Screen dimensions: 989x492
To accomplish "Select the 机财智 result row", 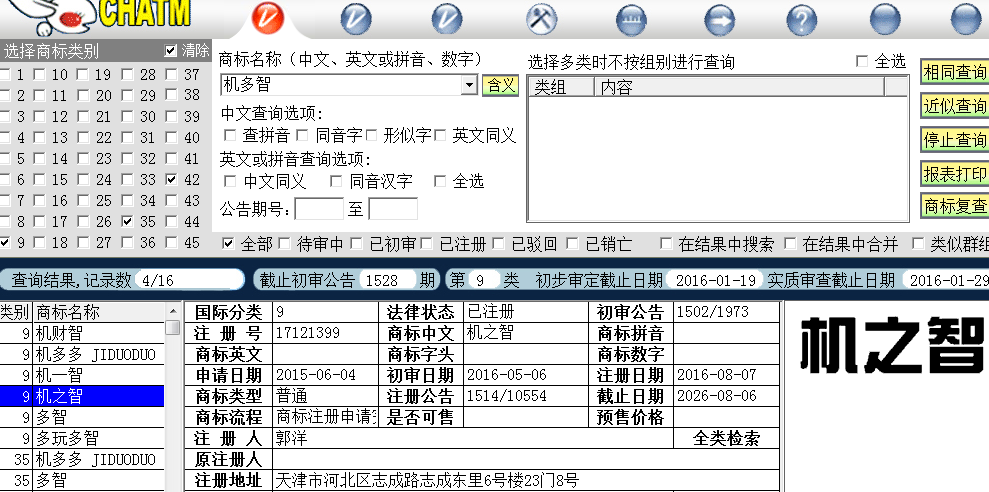I will [82, 333].
